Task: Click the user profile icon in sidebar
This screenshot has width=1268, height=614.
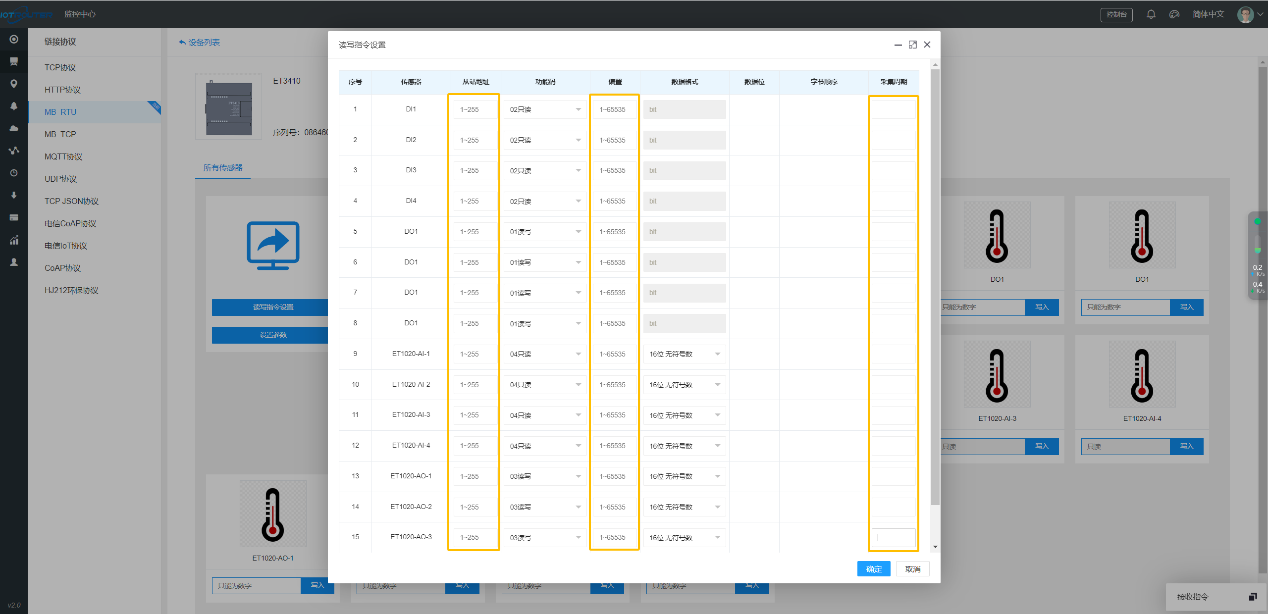Action: tap(13, 262)
